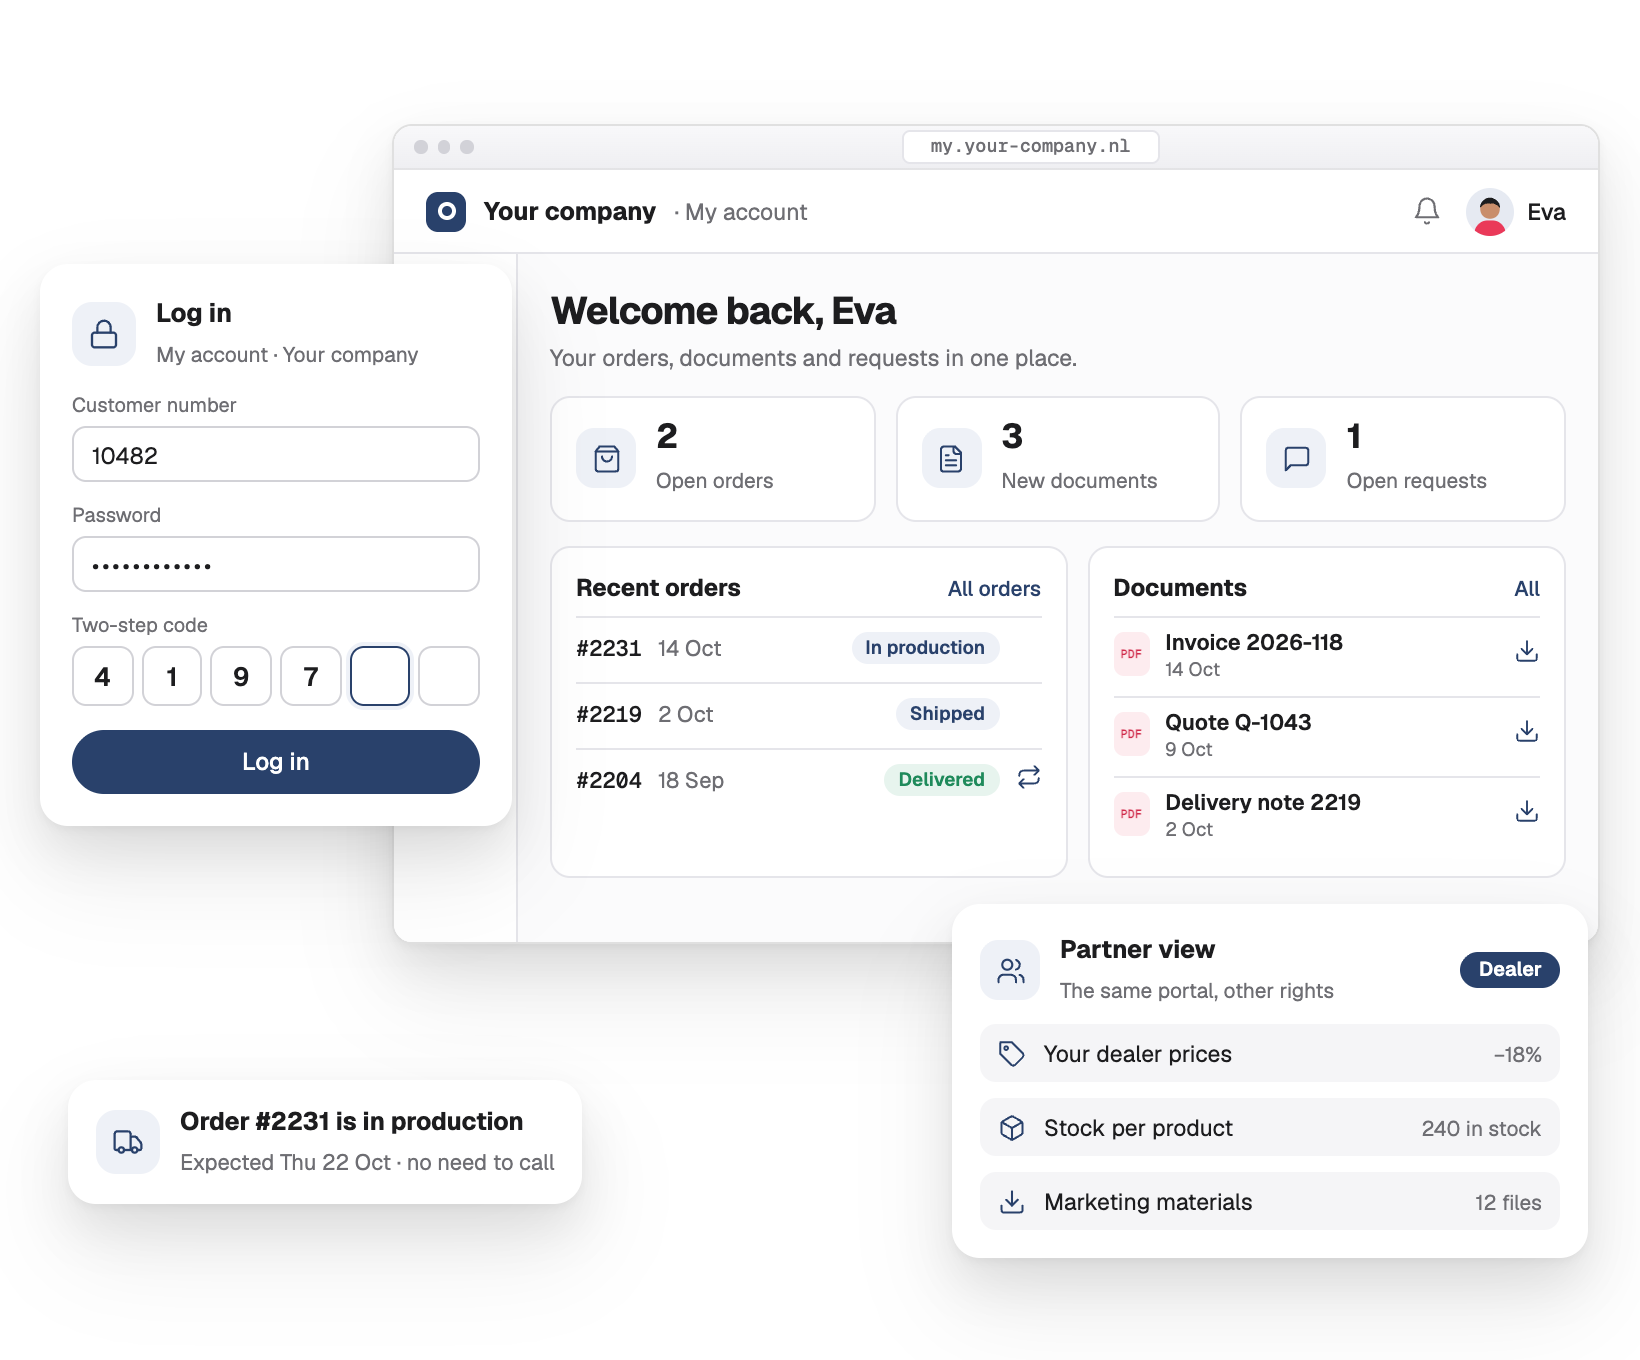Click the delivery truck icon in order notification
This screenshot has width=1640, height=1360.
coord(128,1142)
